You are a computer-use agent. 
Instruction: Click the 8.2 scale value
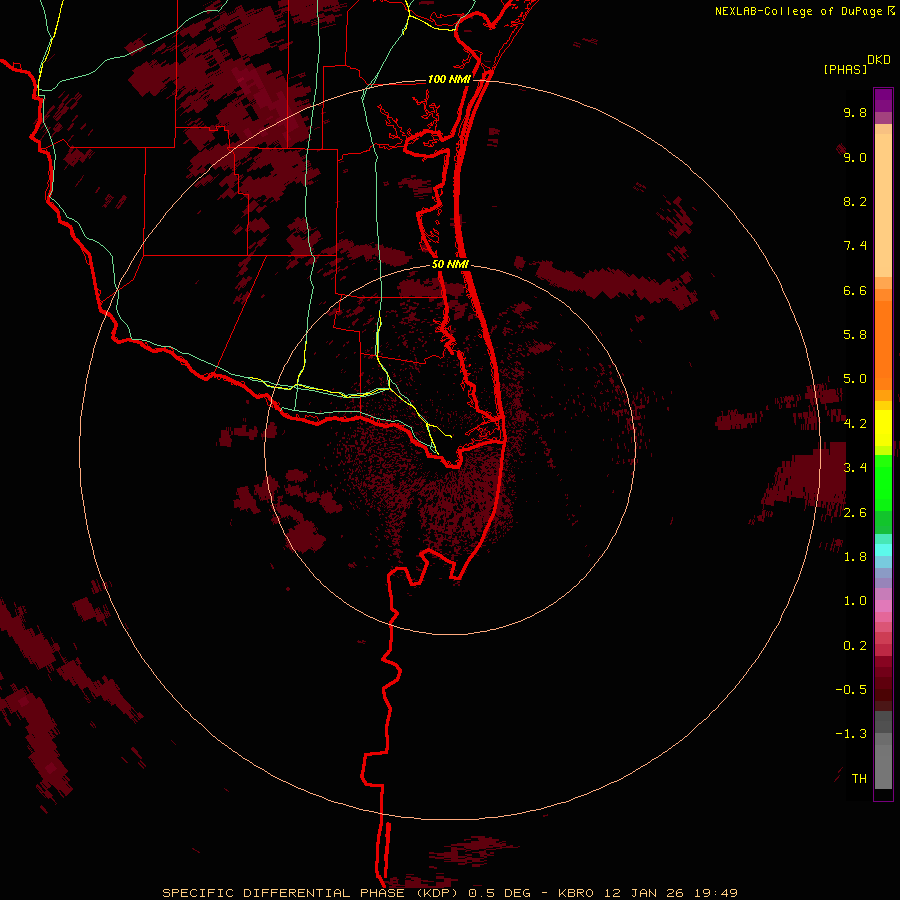click(x=855, y=201)
